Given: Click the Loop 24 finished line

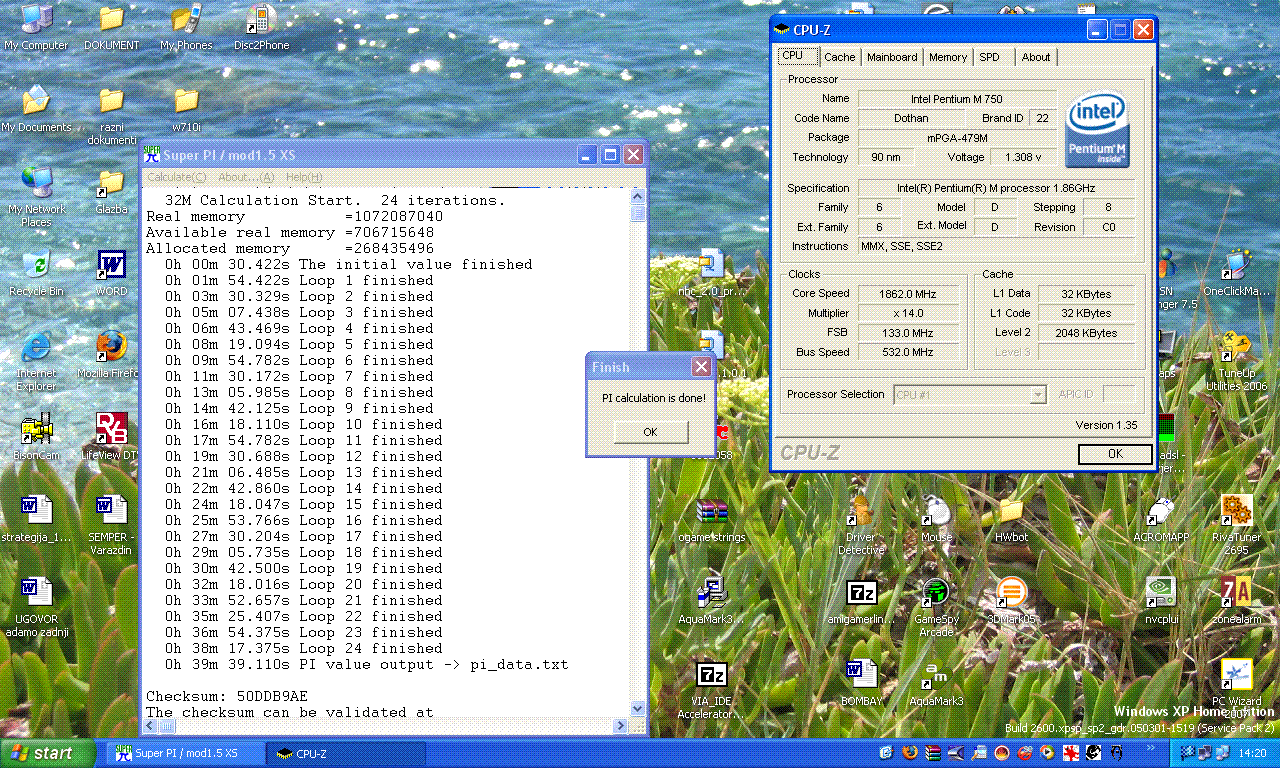Looking at the screenshot, I should (304, 648).
